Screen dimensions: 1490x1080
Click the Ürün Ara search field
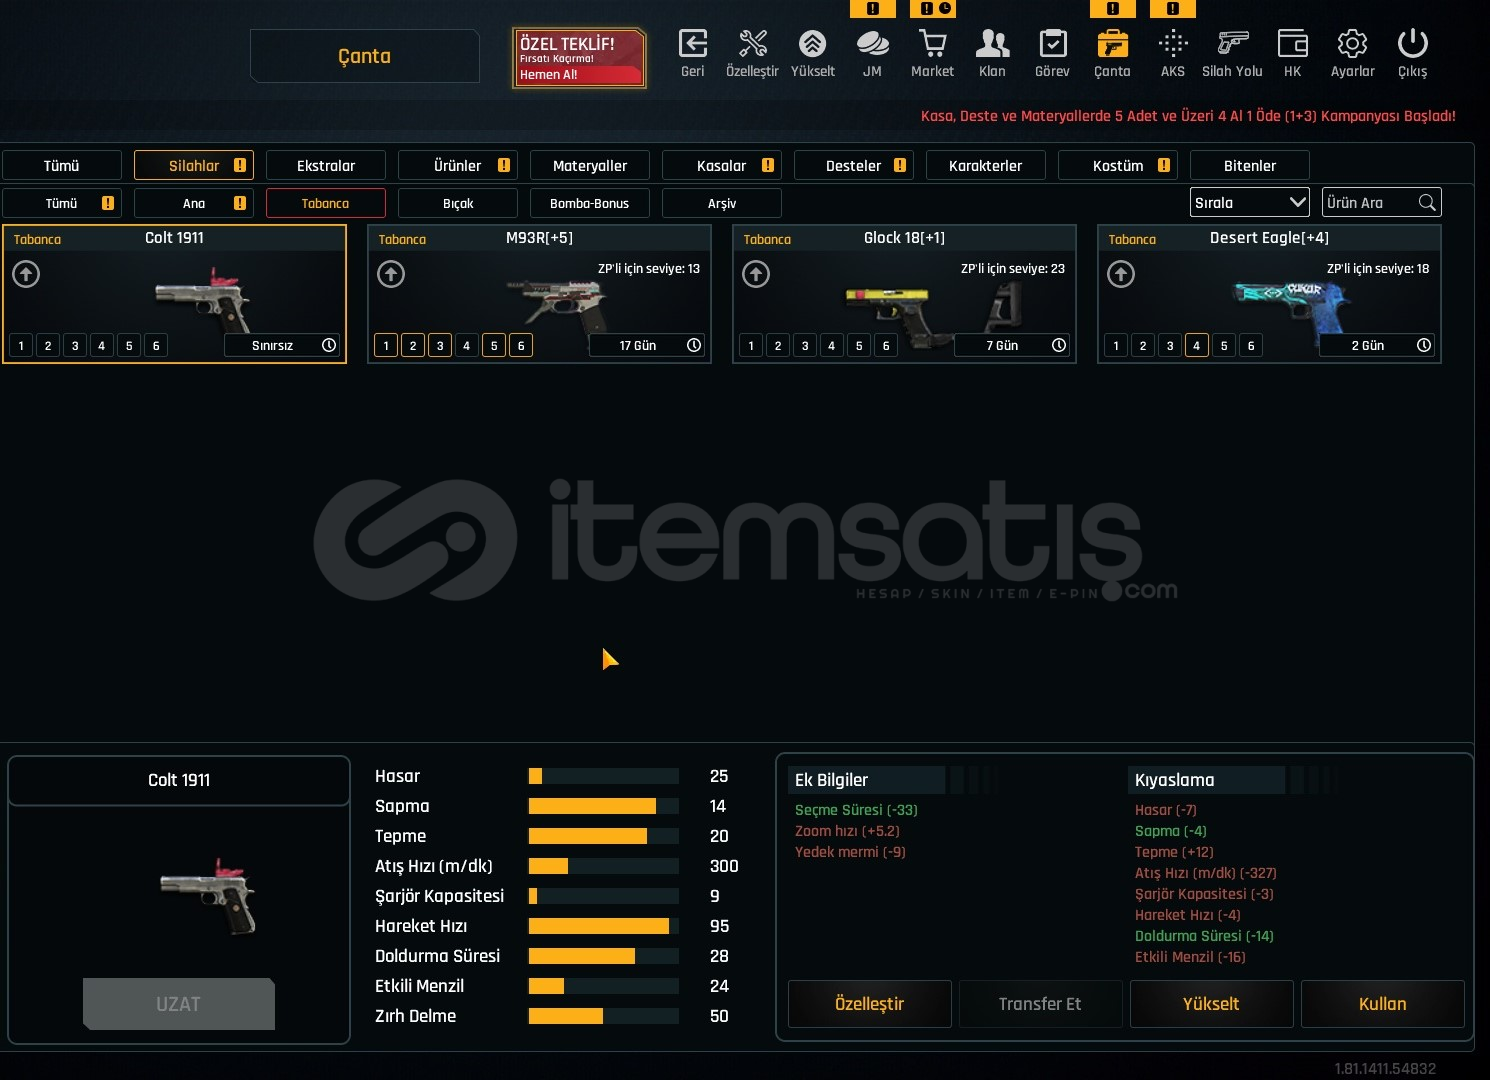[x=1370, y=203]
